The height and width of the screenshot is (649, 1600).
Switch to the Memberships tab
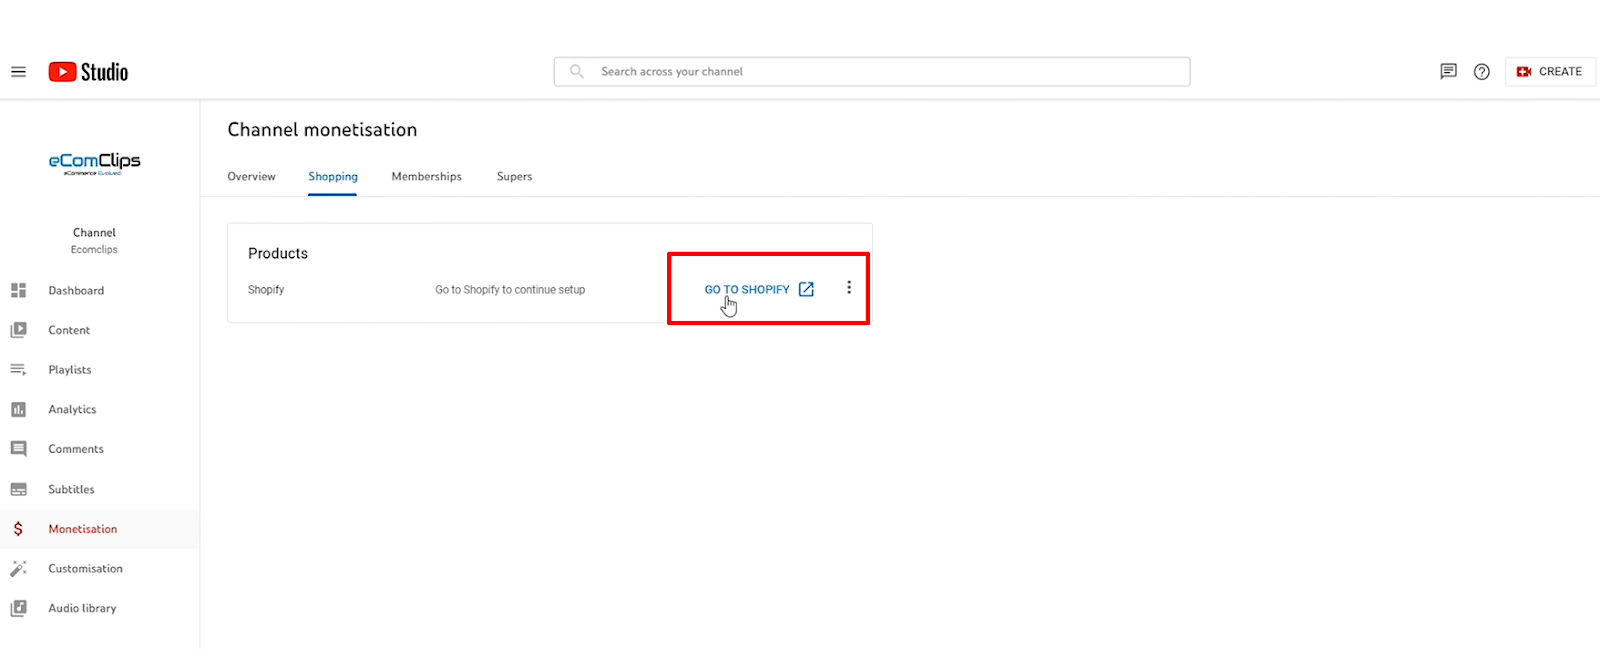pyautogui.click(x=427, y=176)
